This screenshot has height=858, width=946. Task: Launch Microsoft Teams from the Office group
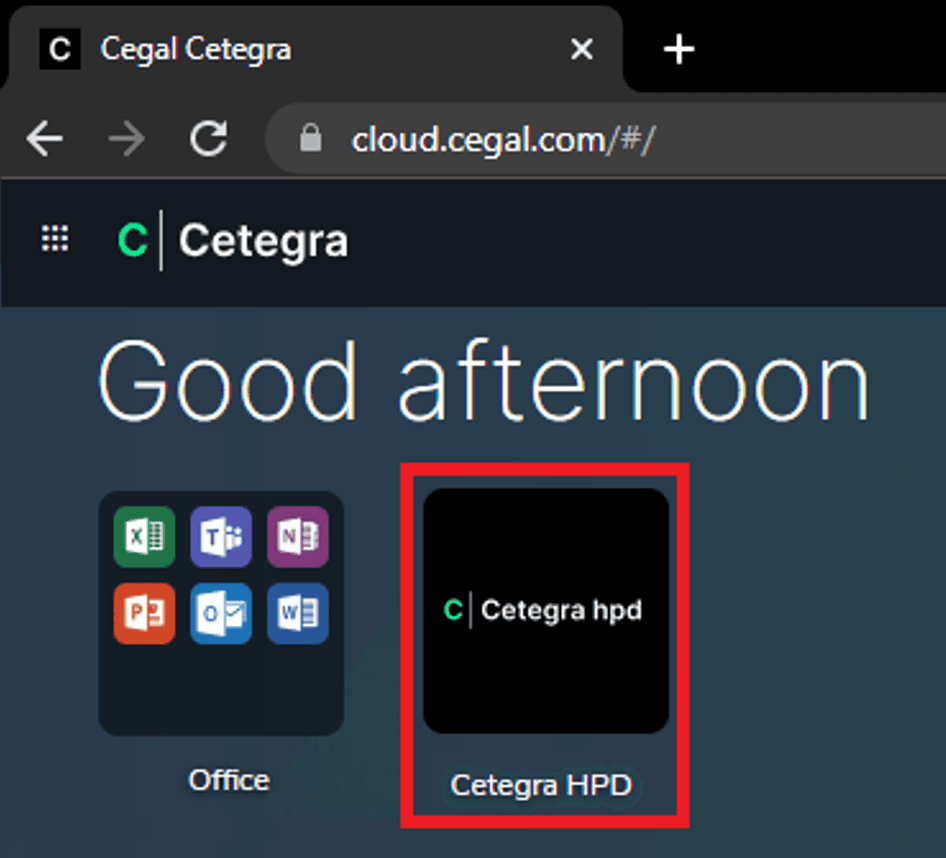click(x=221, y=537)
